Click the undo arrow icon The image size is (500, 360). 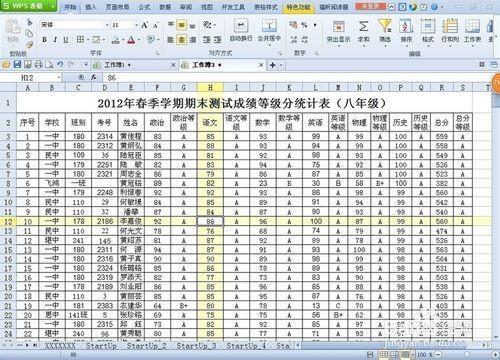tap(60, 64)
